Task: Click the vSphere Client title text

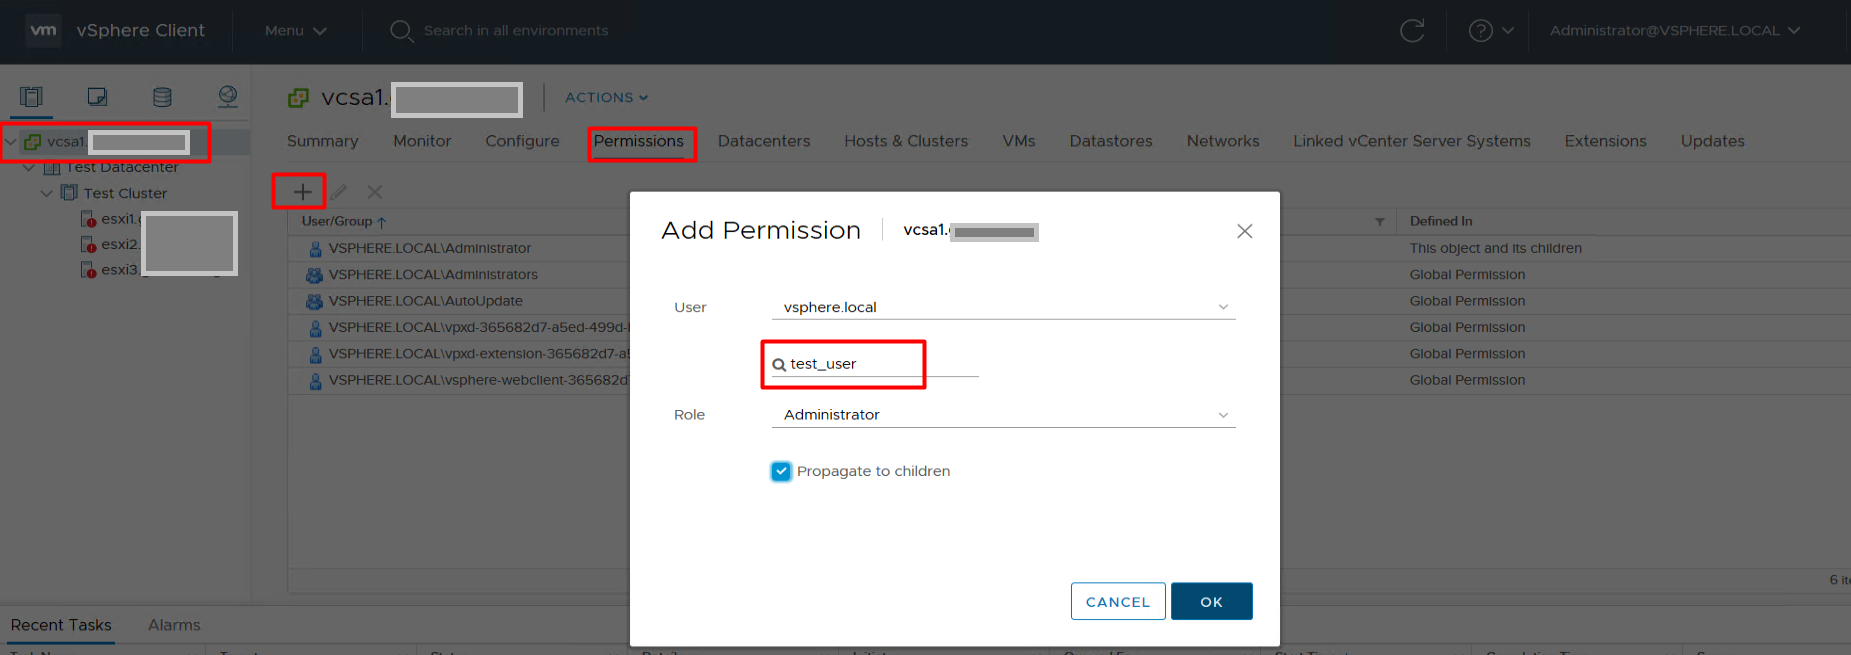Action: (x=141, y=31)
